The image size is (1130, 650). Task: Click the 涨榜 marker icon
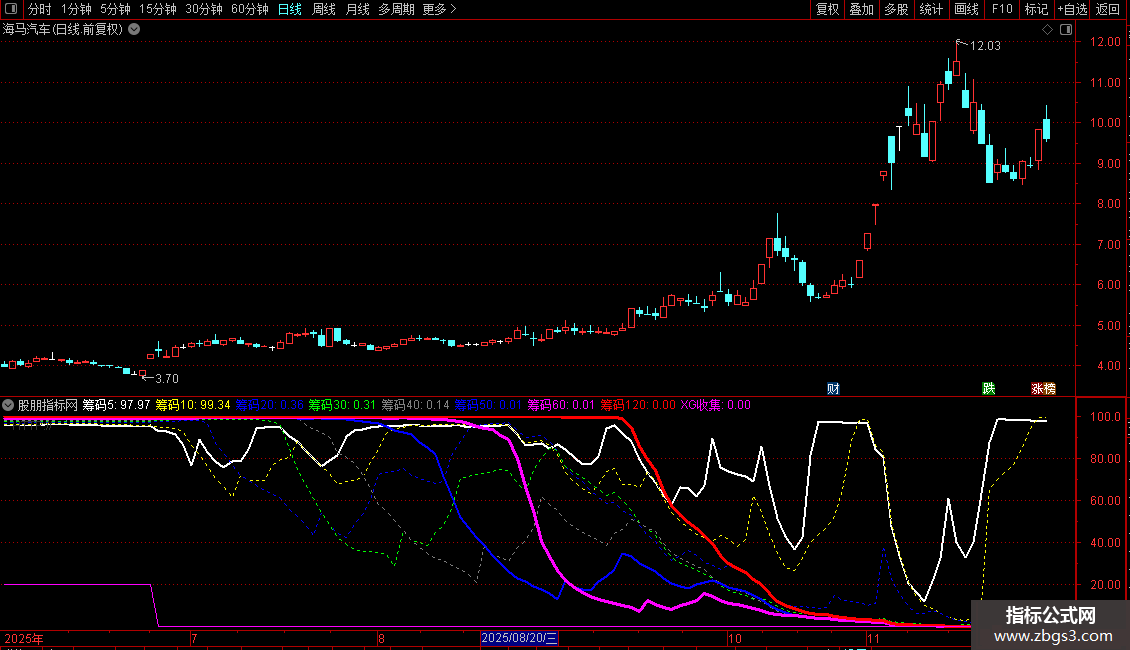click(x=1043, y=388)
